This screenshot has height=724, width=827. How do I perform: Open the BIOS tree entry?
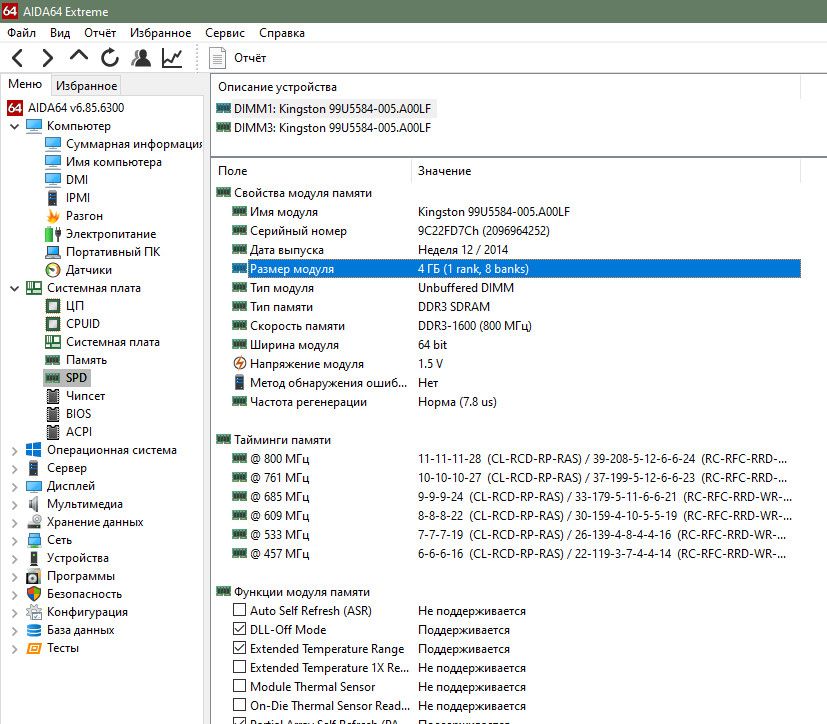point(78,414)
